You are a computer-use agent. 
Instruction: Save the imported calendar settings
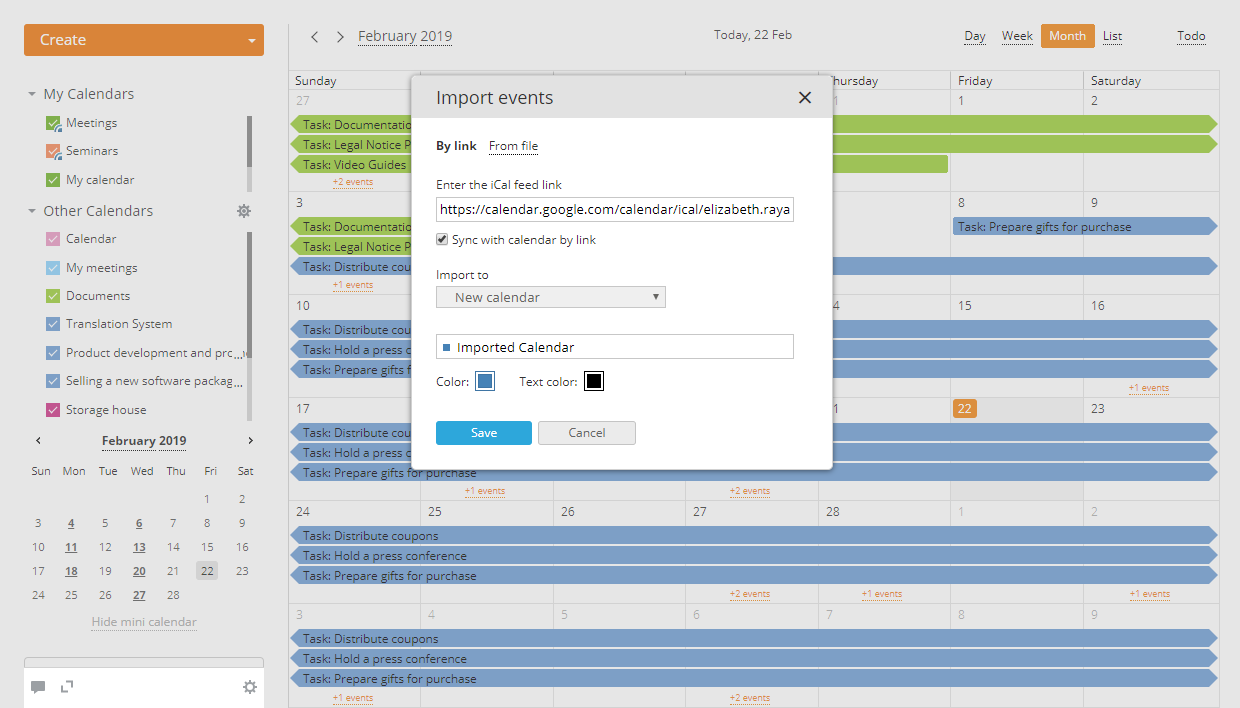point(483,432)
